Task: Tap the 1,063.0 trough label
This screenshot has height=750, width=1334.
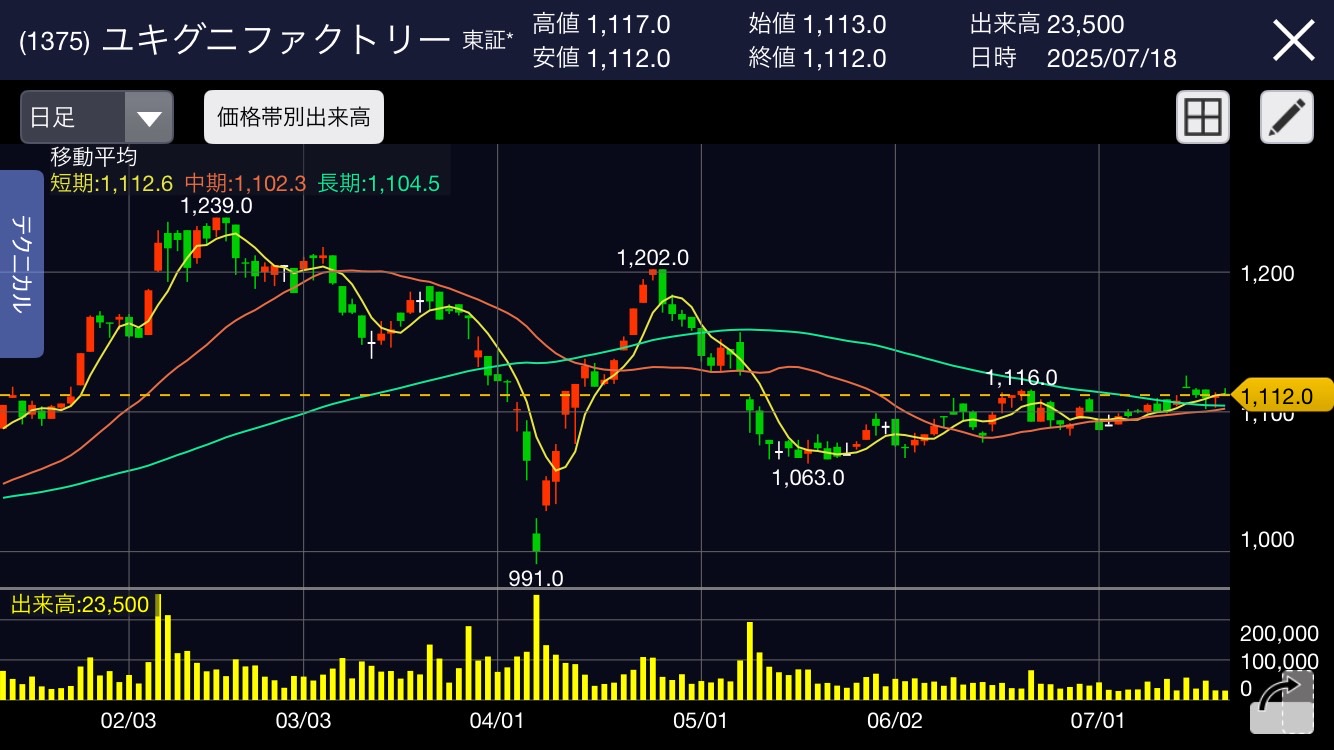Action: 808,478
